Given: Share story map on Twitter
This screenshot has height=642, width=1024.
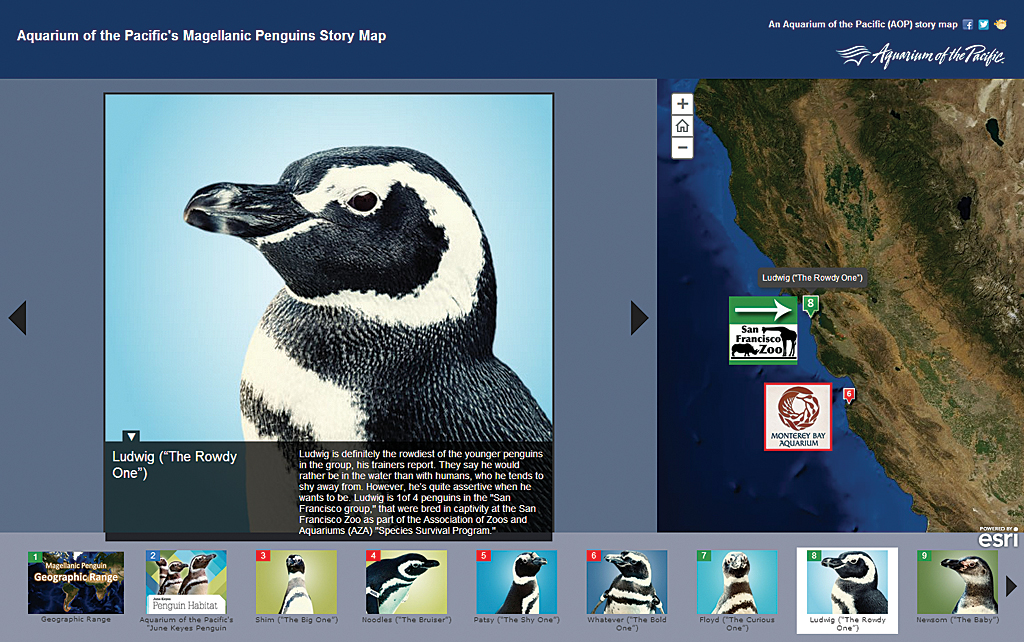Looking at the screenshot, I should [x=984, y=25].
